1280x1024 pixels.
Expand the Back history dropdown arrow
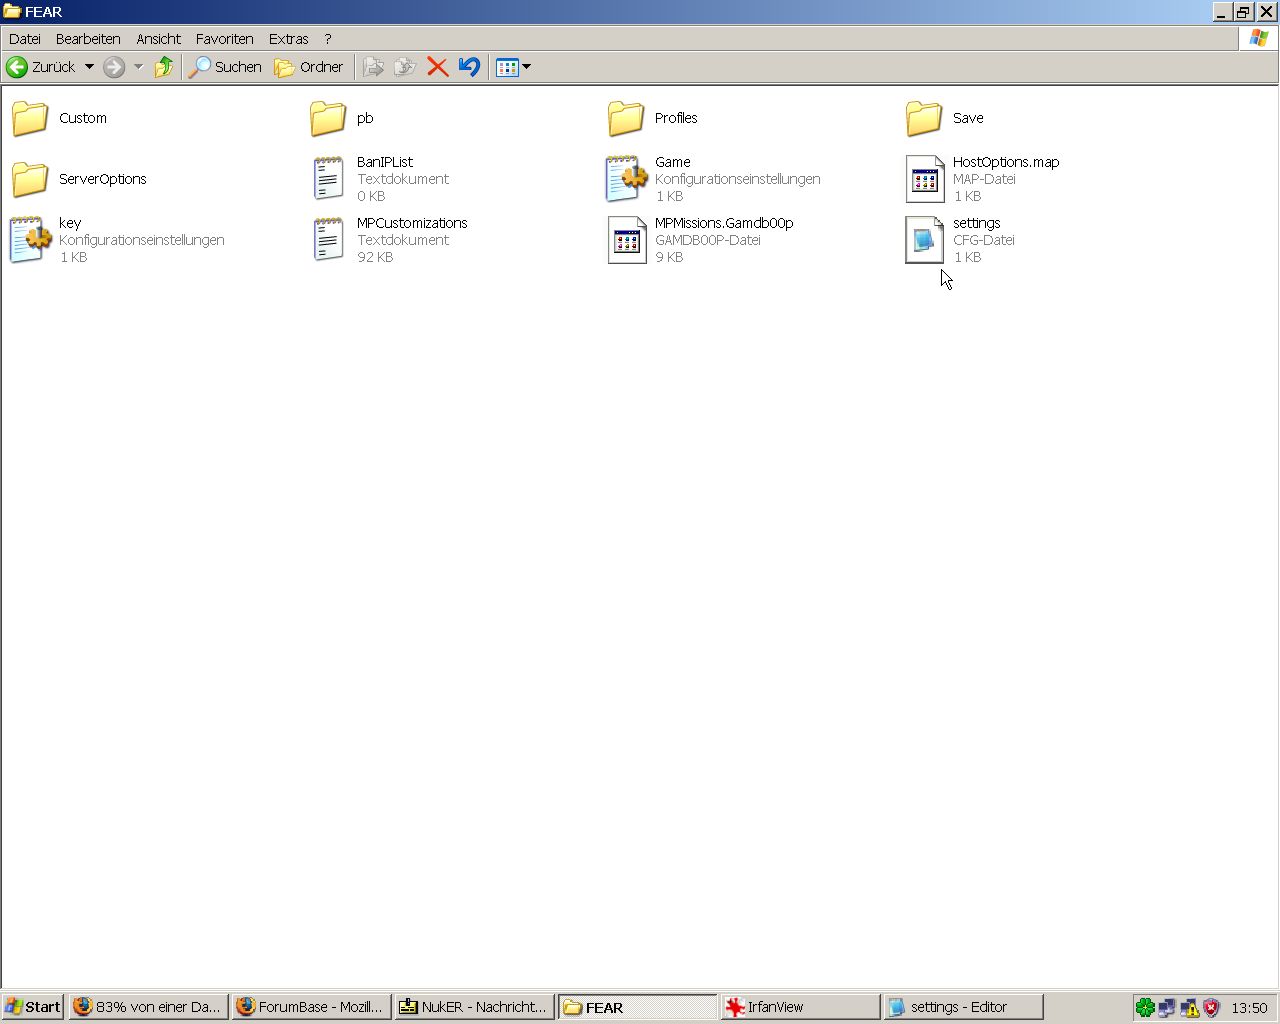89,67
